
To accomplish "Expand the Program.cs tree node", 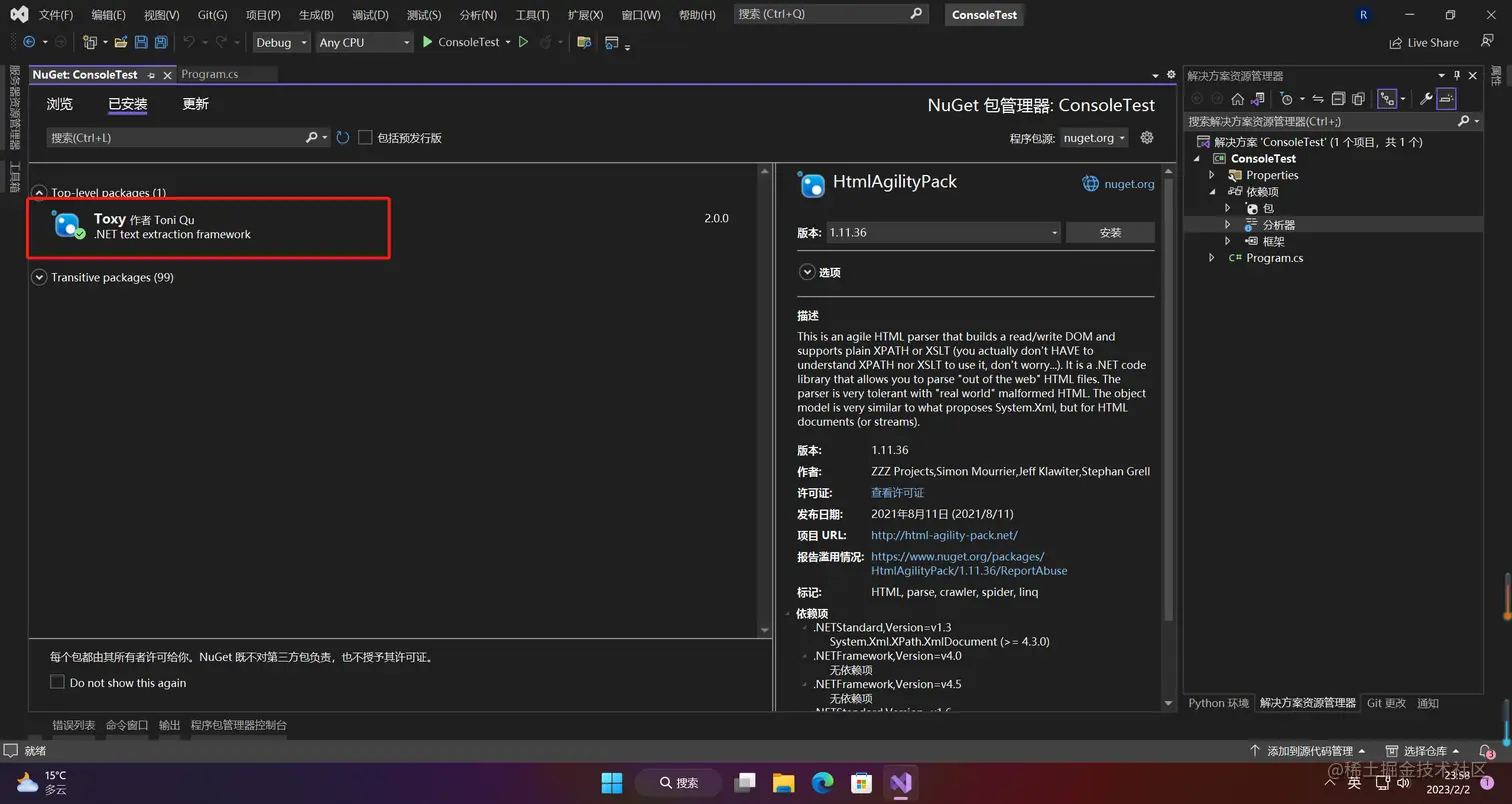I will point(1212,258).
